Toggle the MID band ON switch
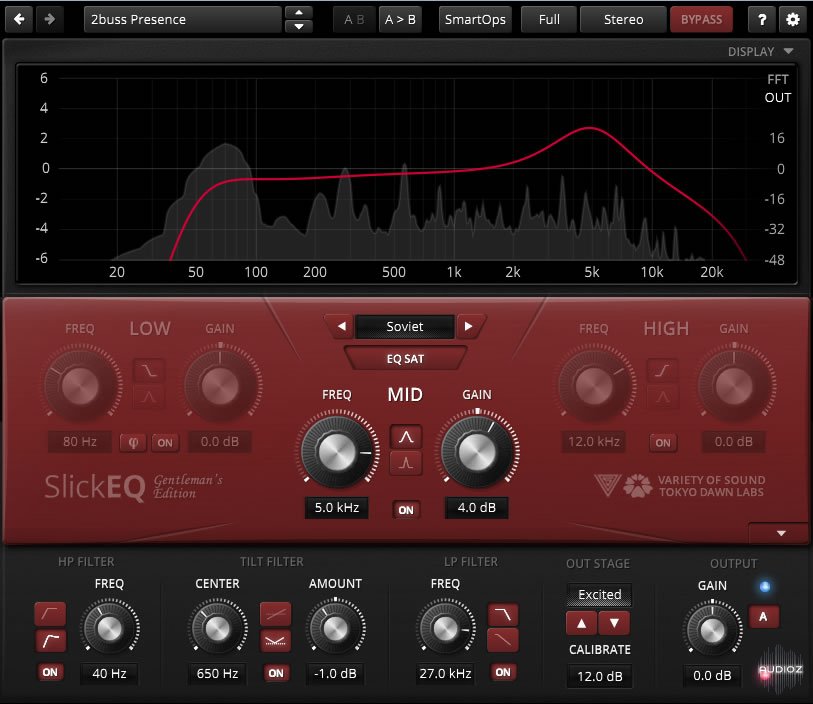 coord(406,510)
